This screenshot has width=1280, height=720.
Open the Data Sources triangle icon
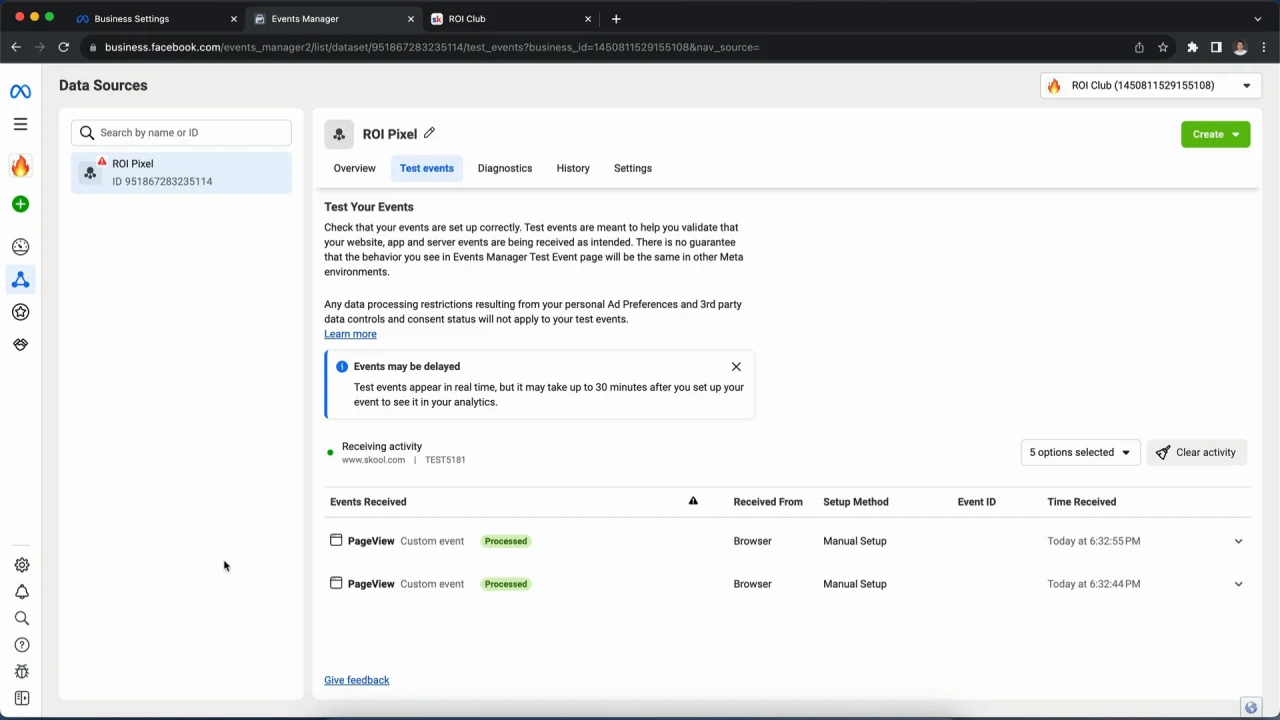20,280
